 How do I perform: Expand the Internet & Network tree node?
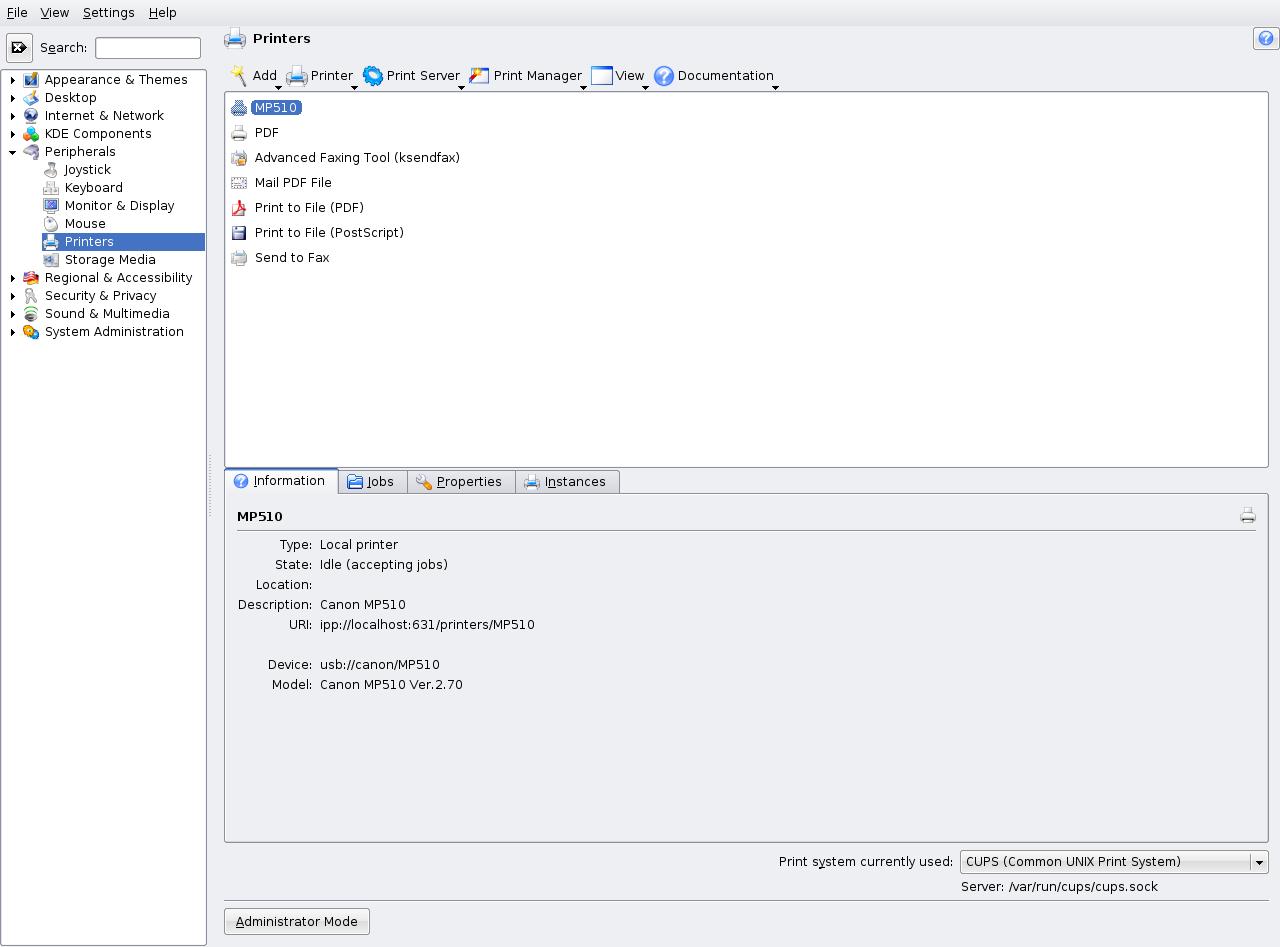point(13,116)
